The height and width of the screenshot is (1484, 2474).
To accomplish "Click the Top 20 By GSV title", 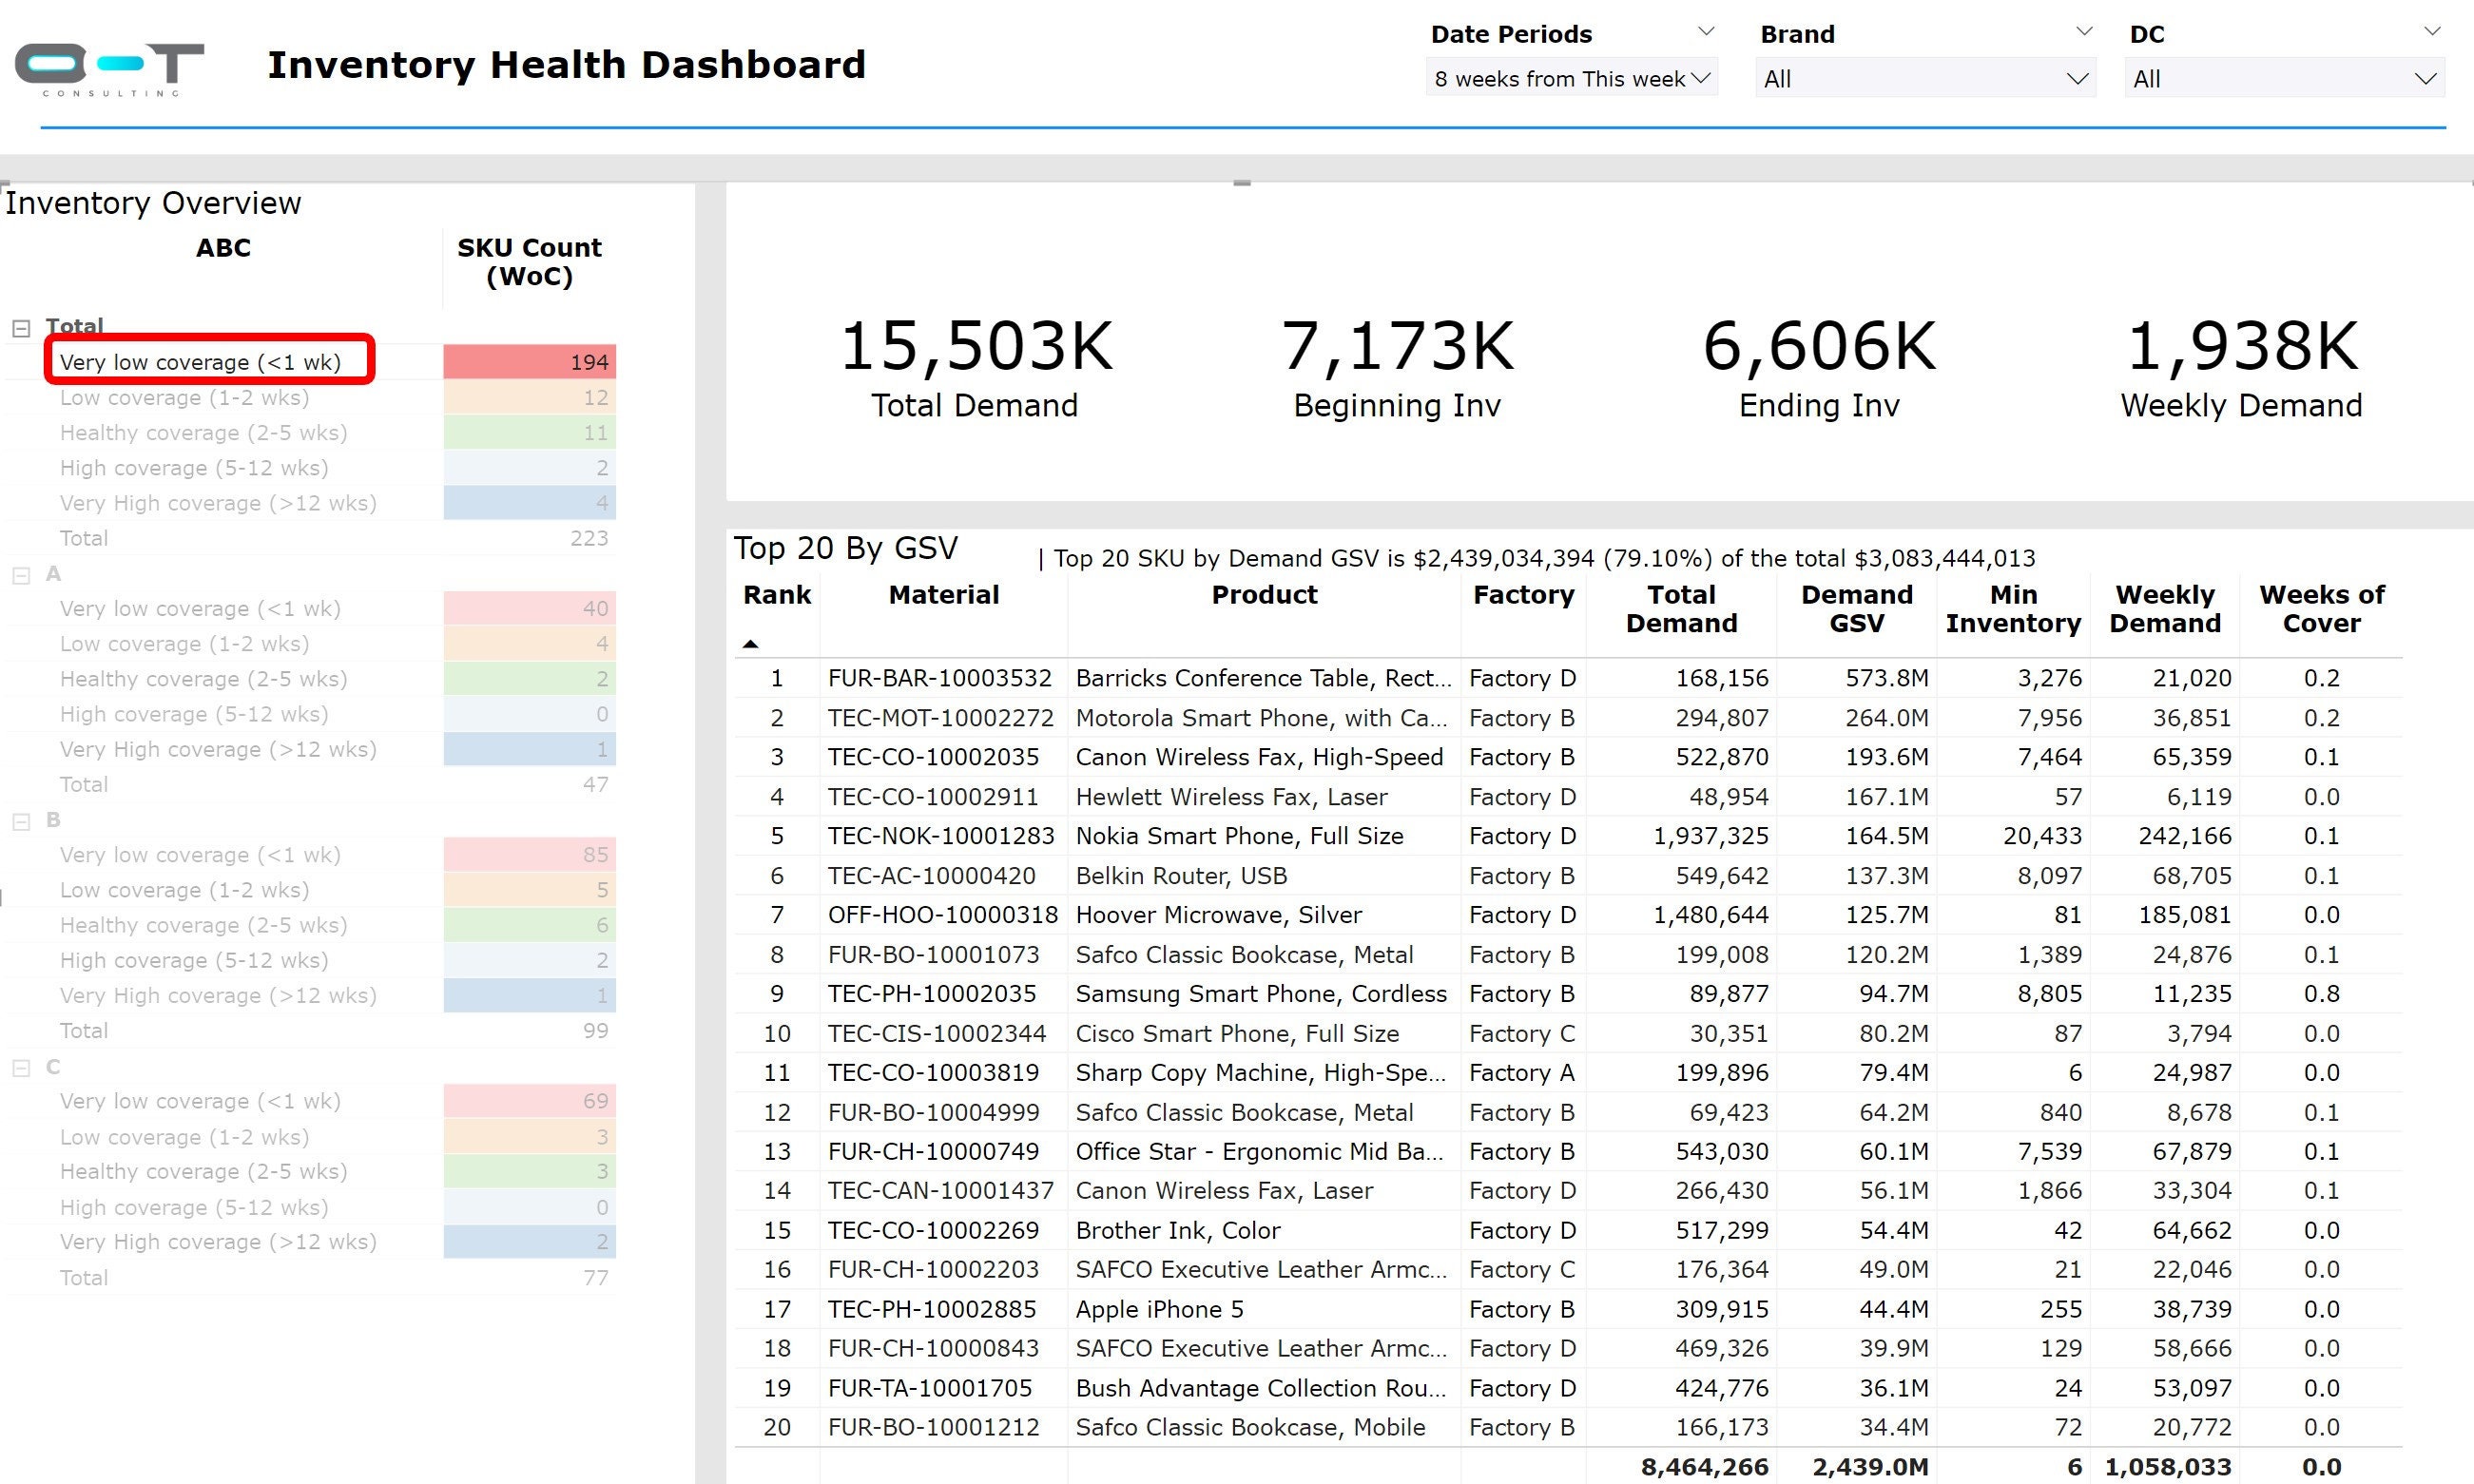I will 846,548.
